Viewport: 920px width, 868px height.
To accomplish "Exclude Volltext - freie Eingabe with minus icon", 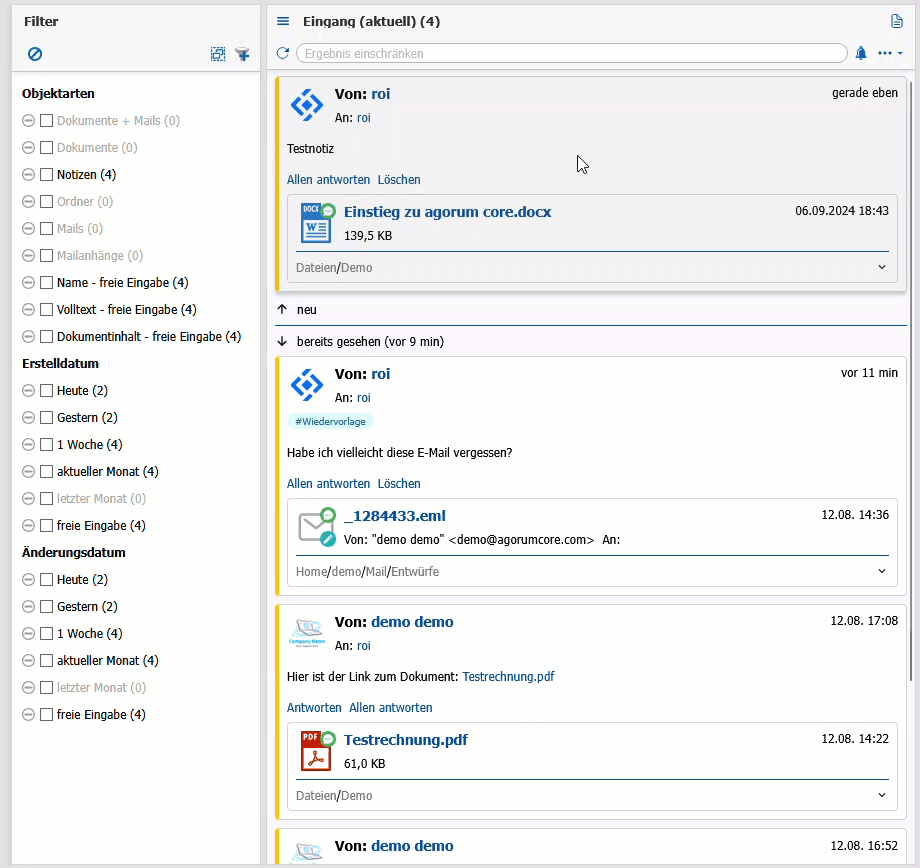I will 28,309.
